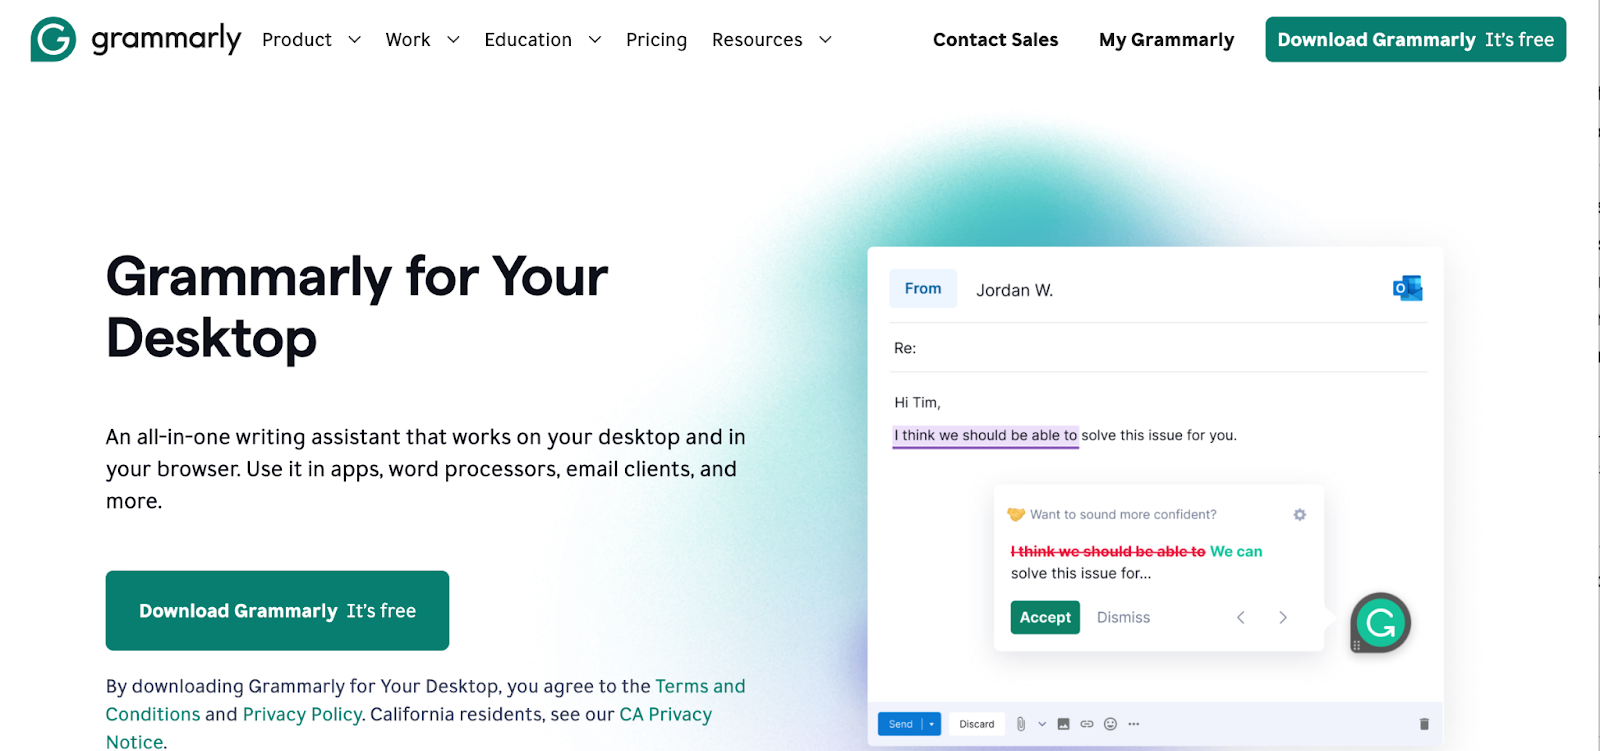Click the floating Grammarly G badge
The height and width of the screenshot is (751, 1600).
pyautogui.click(x=1381, y=623)
